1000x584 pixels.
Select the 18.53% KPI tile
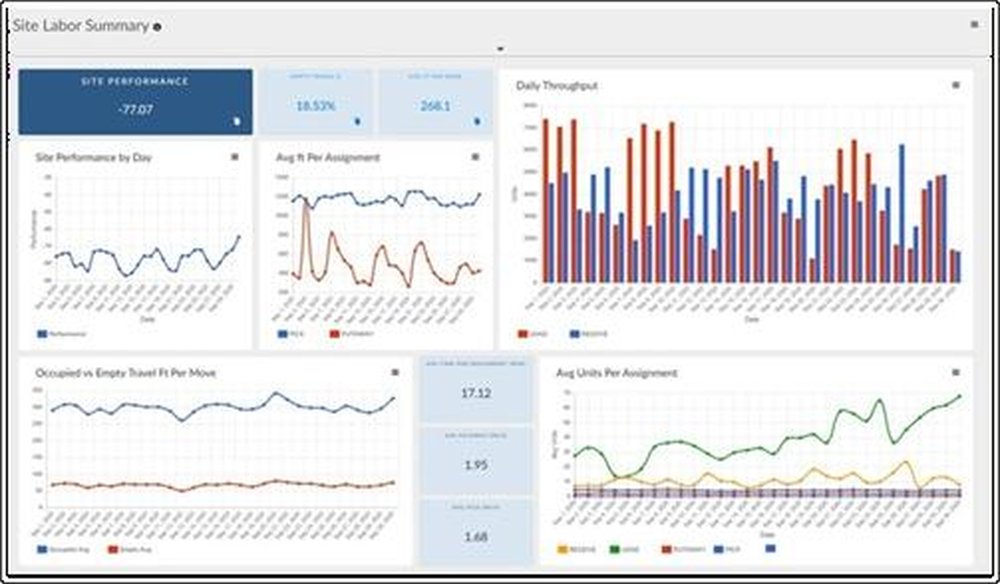click(x=315, y=102)
